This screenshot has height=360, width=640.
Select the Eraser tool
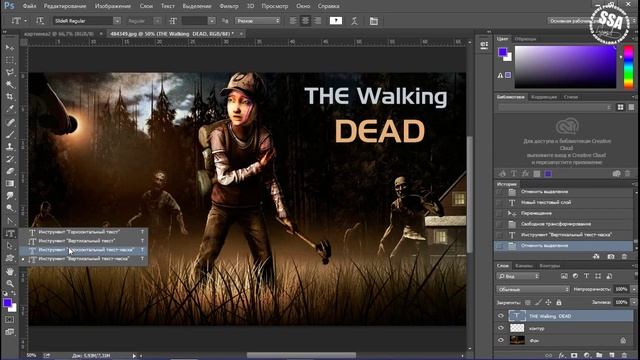coord(10,171)
